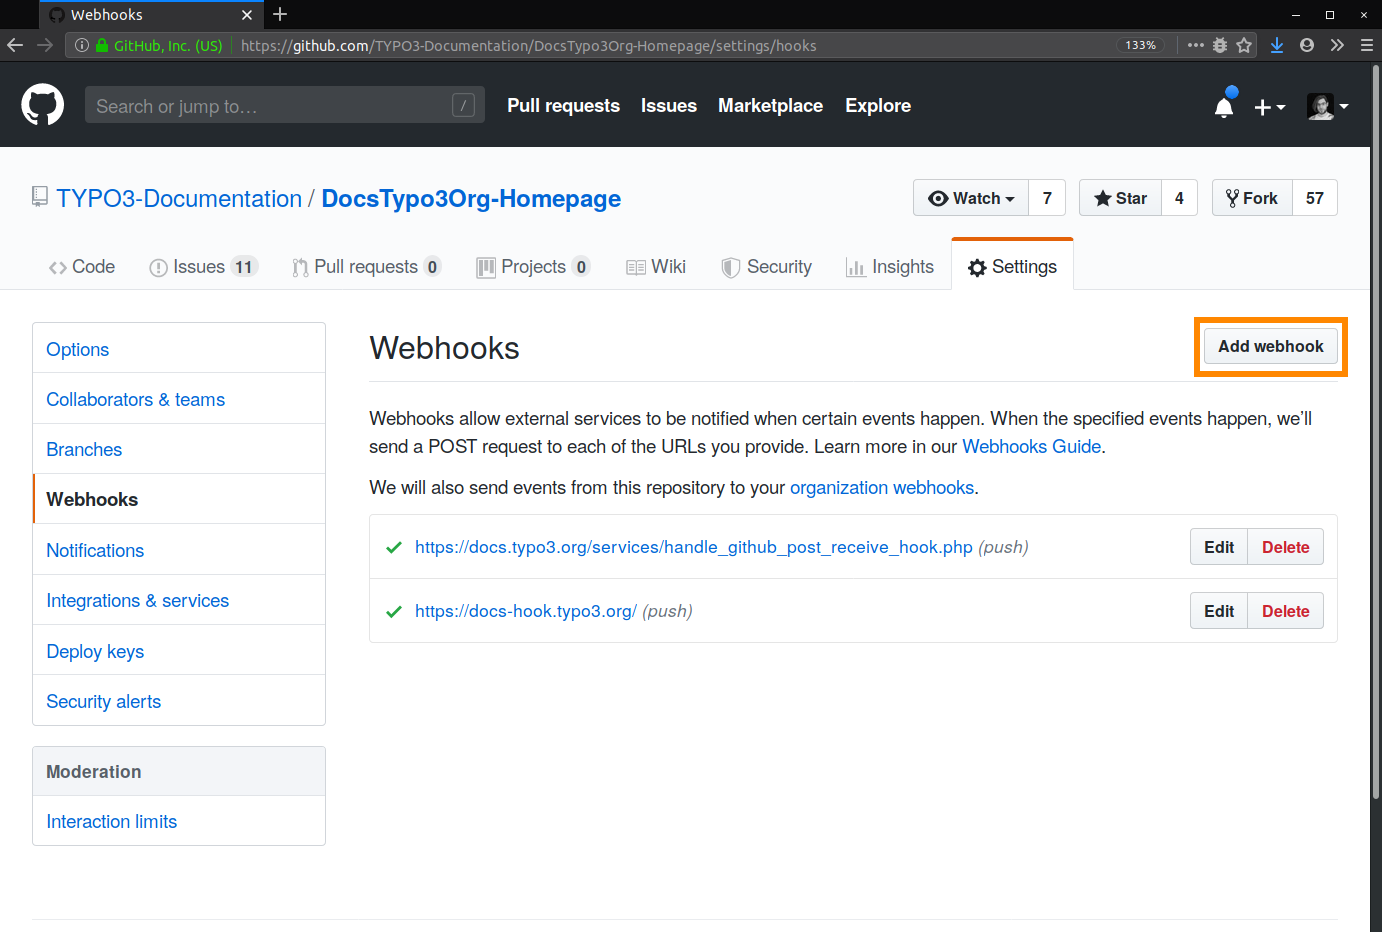Switch to the Security tab

click(767, 267)
